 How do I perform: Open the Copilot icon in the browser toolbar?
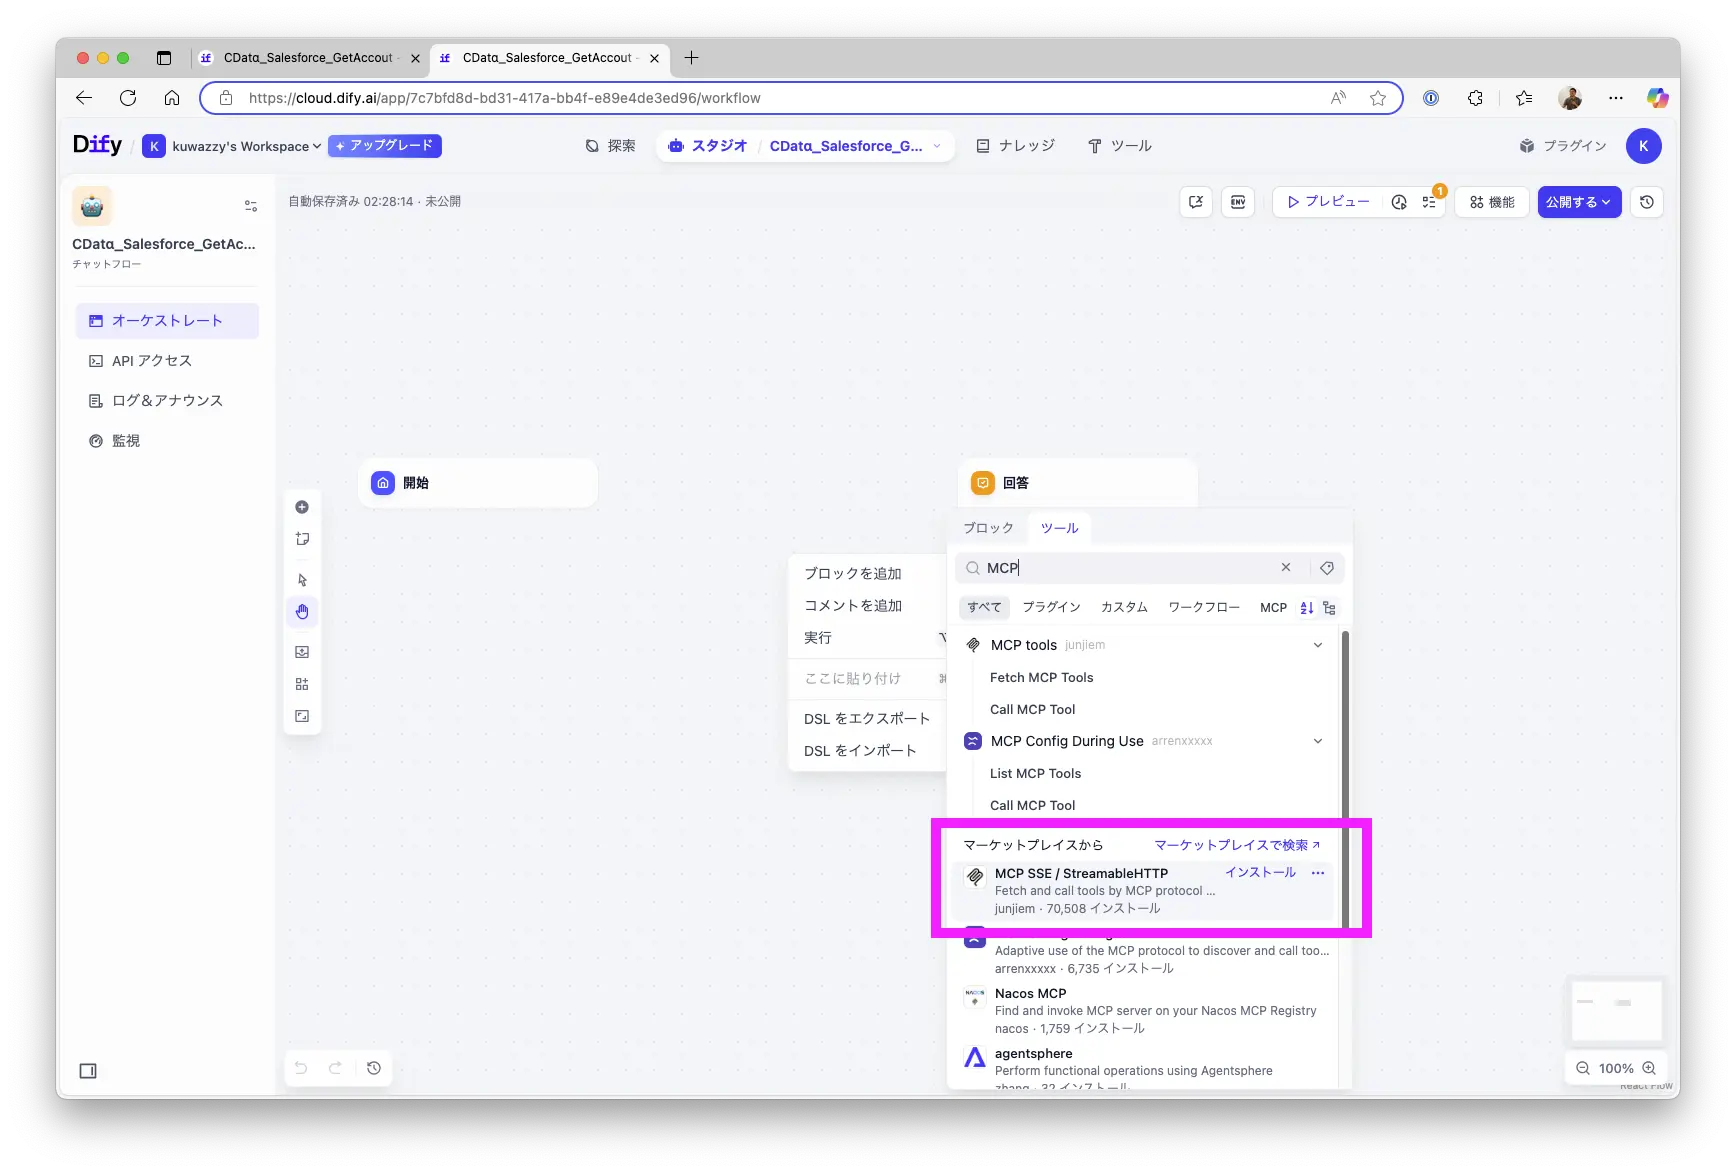pyautogui.click(x=1657, y=98)
